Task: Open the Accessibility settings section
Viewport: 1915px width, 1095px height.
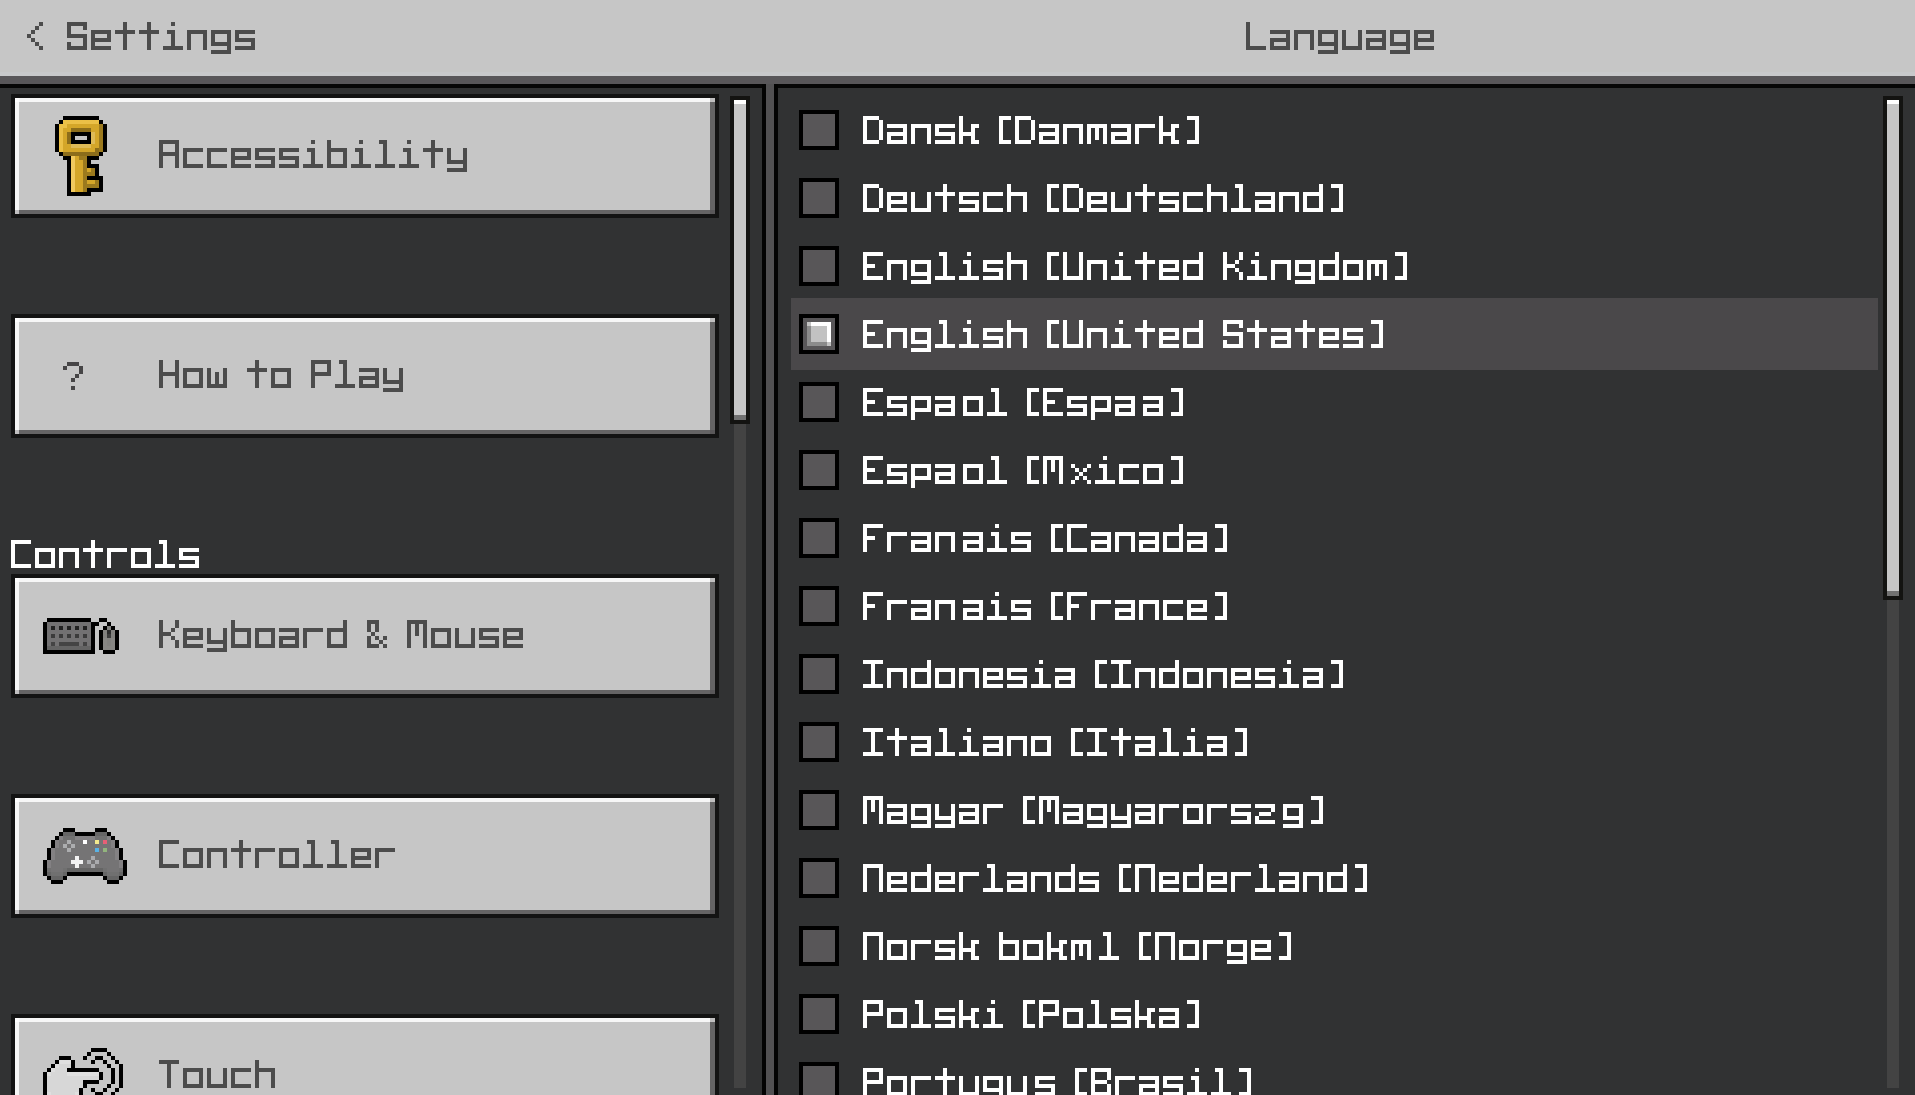Action: [365, 156]
